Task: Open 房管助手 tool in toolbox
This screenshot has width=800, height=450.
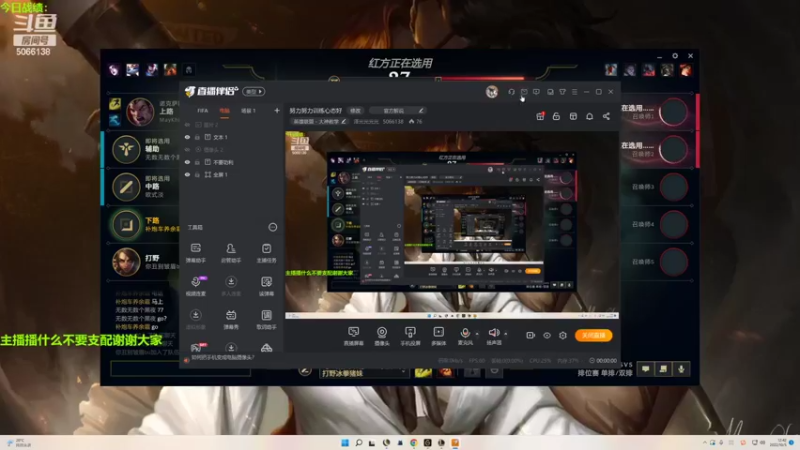Action: pyautogui.click(x=231, y=253)
